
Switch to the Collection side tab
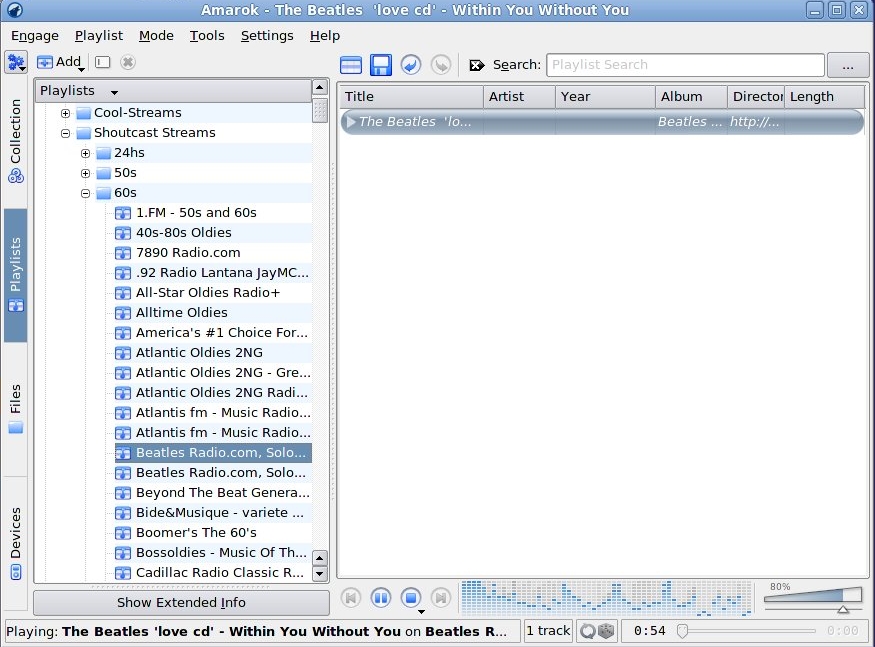16,141
